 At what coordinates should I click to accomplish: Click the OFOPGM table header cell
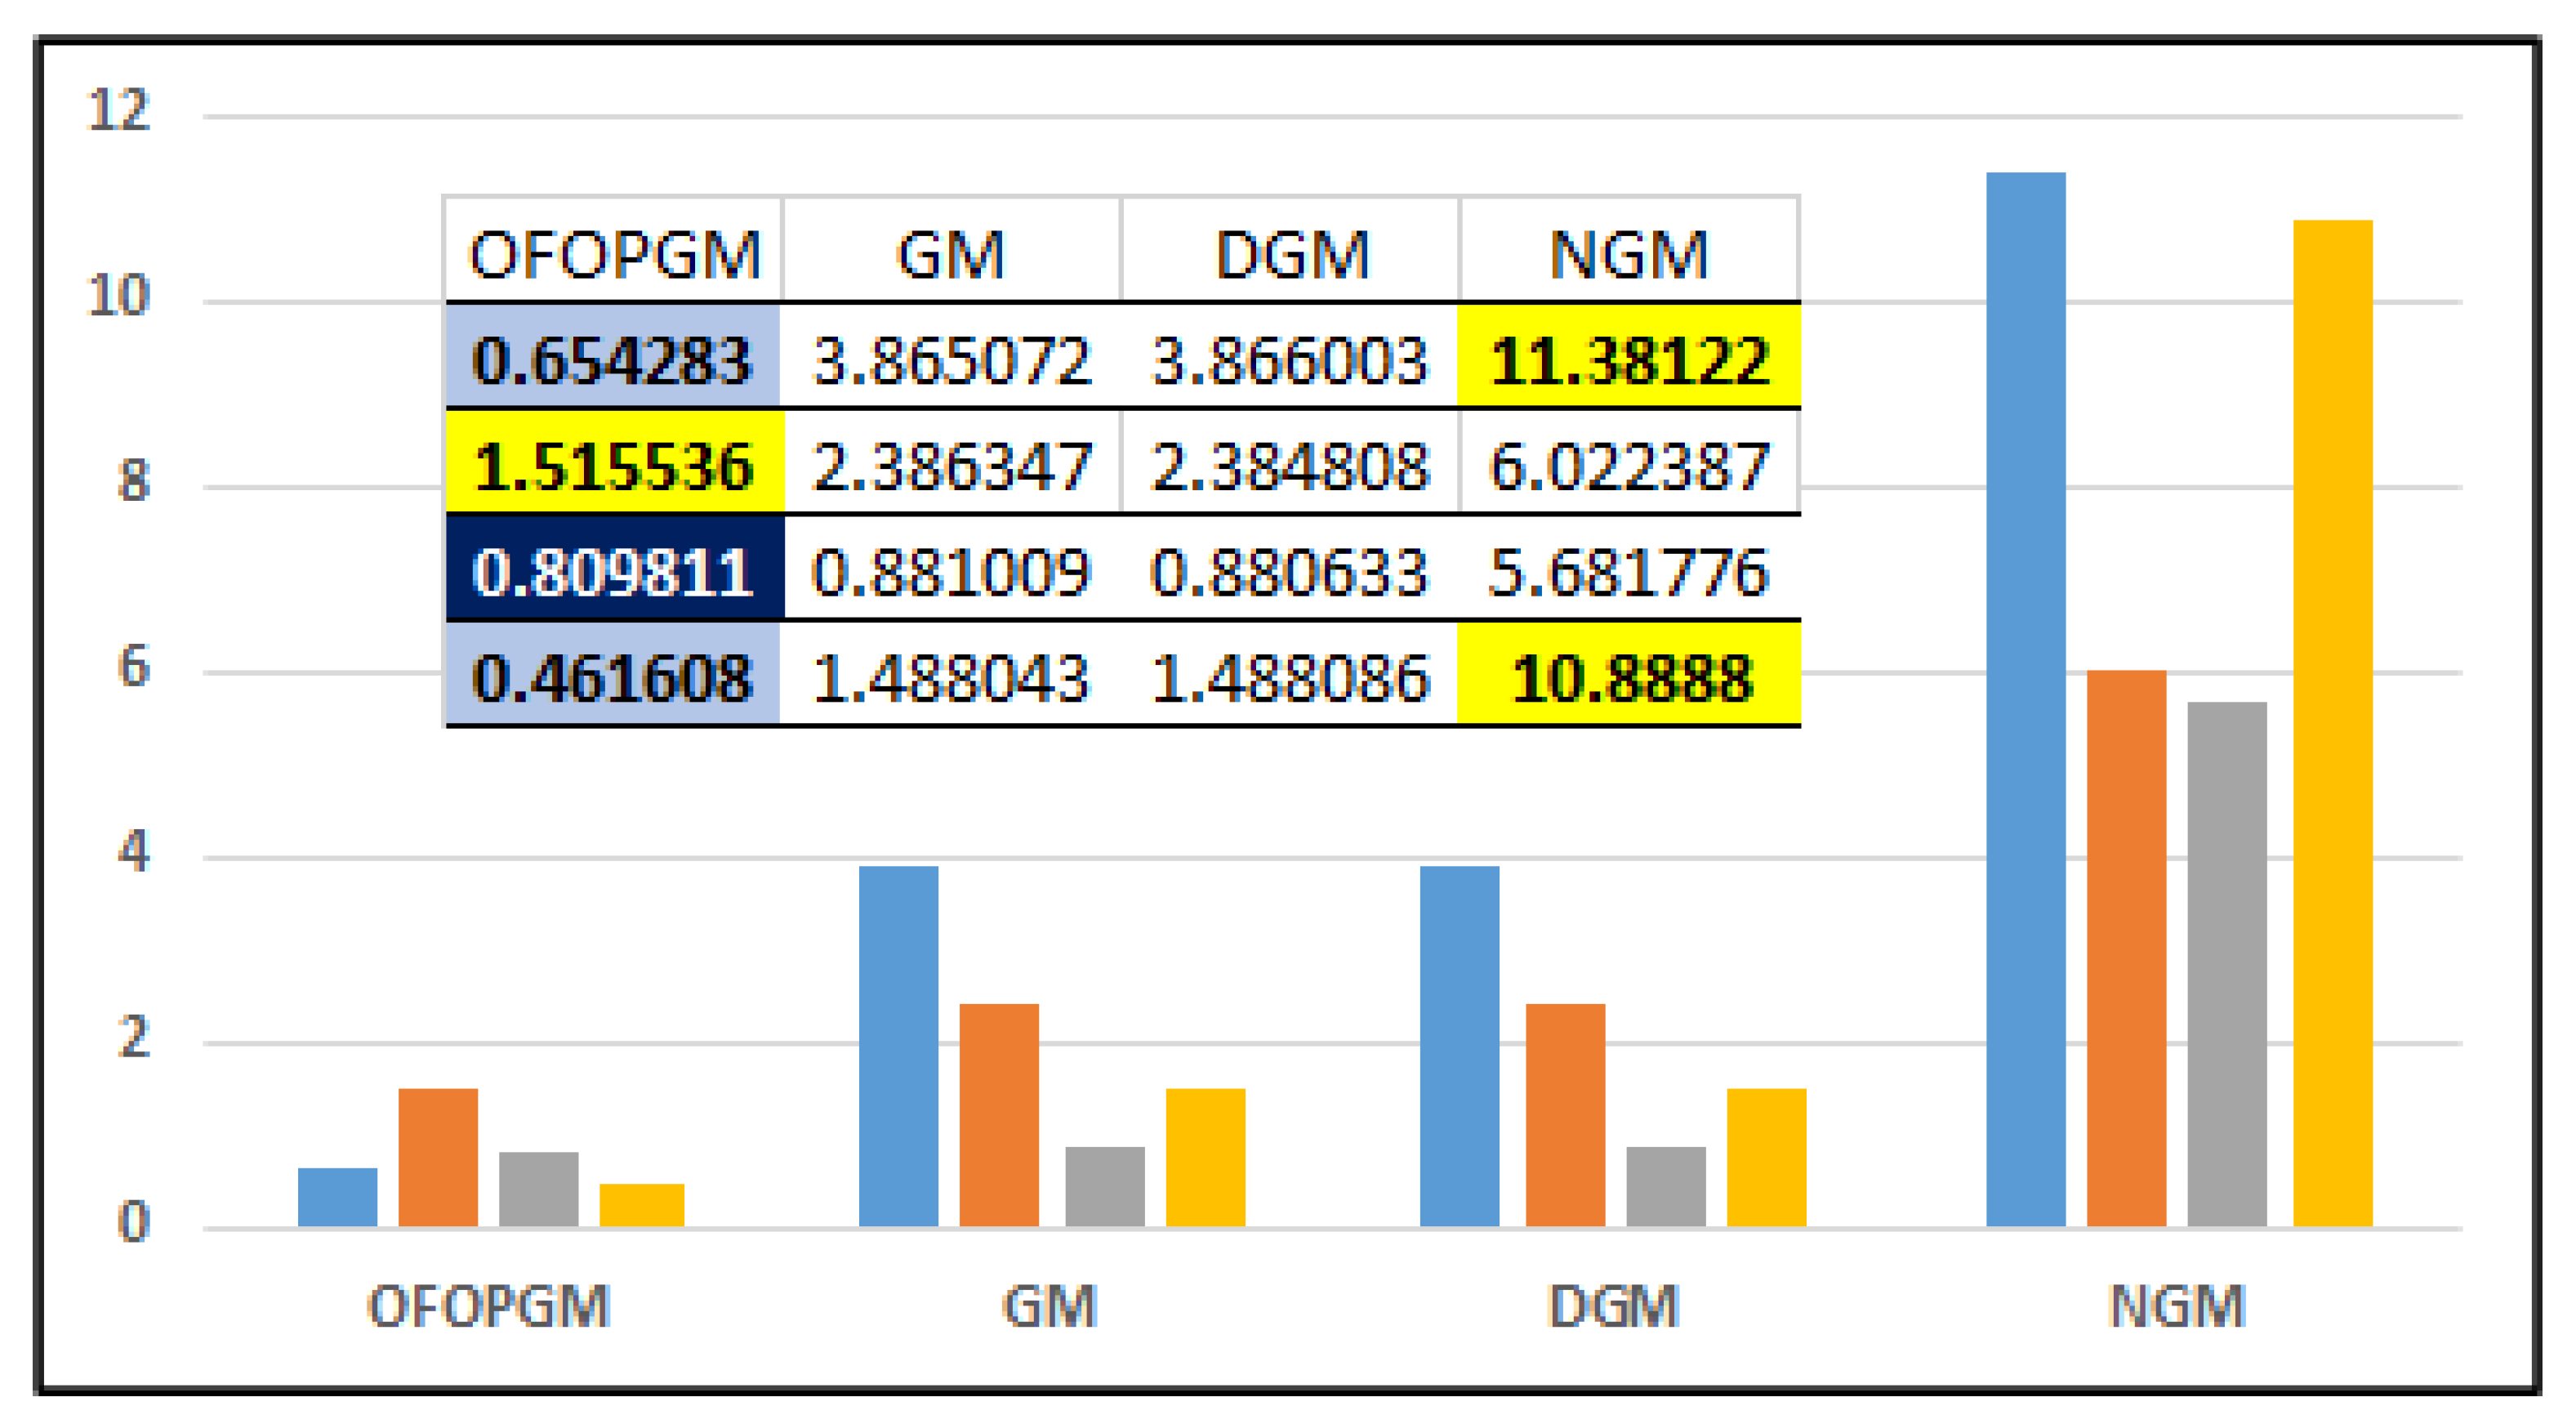(x=613, y=253)
